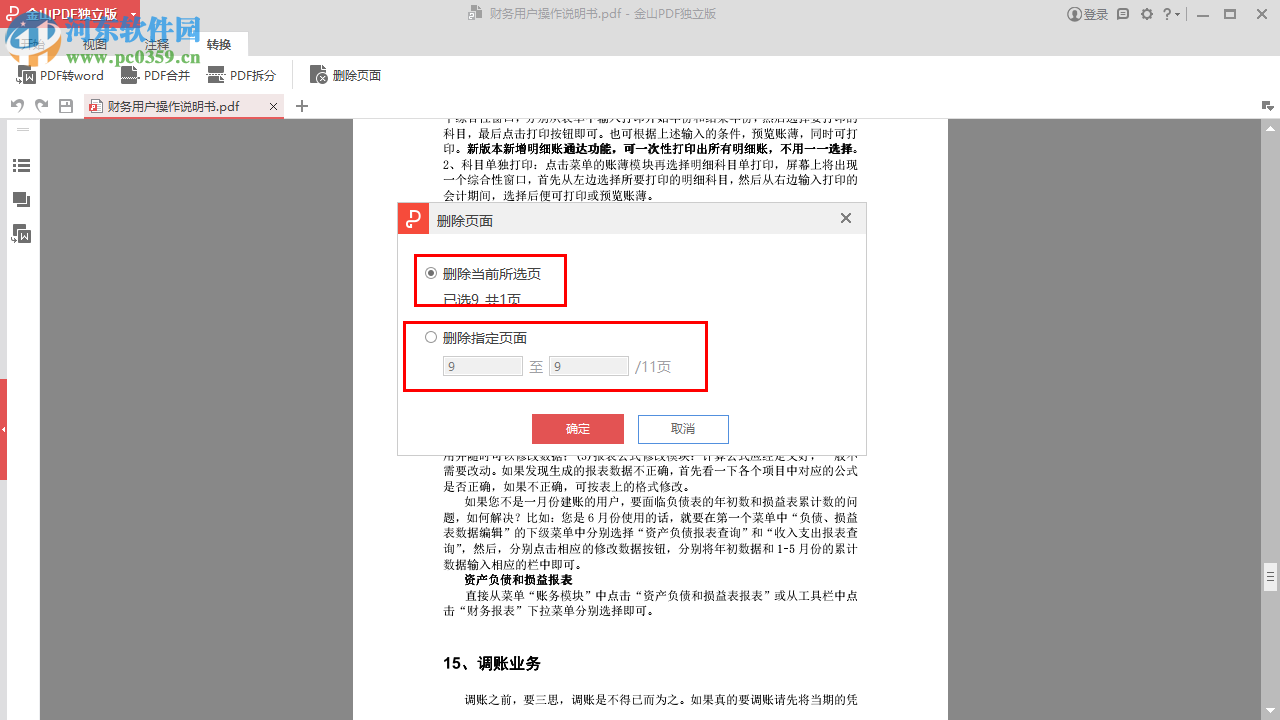Select the 删除指定页面 radio option
Image resolution: width=1280 pixels, height=720 pixels.
(x=430, y=337)
